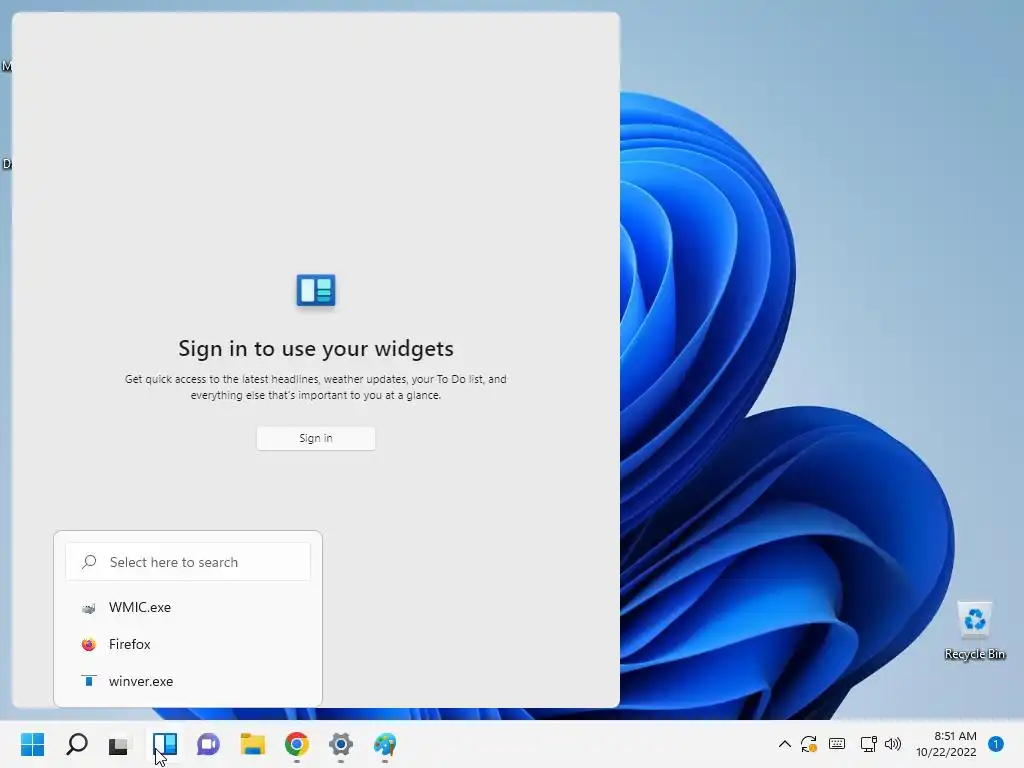The height and width of the screenshot is (768, 1024).
Task: Click the magnifier icon in the search box
Action: coord(89,562)
